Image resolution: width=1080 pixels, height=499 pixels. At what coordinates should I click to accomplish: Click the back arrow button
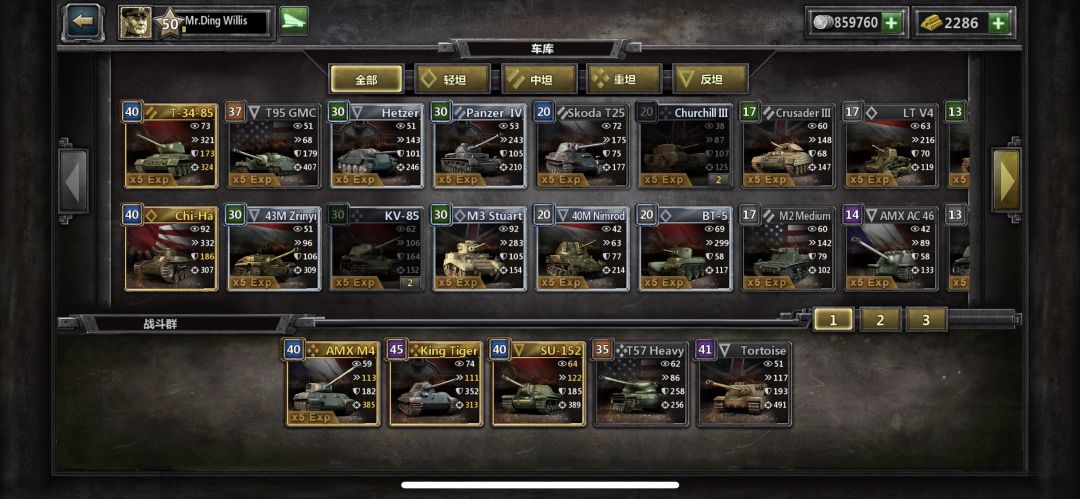(x=83, y=22)
